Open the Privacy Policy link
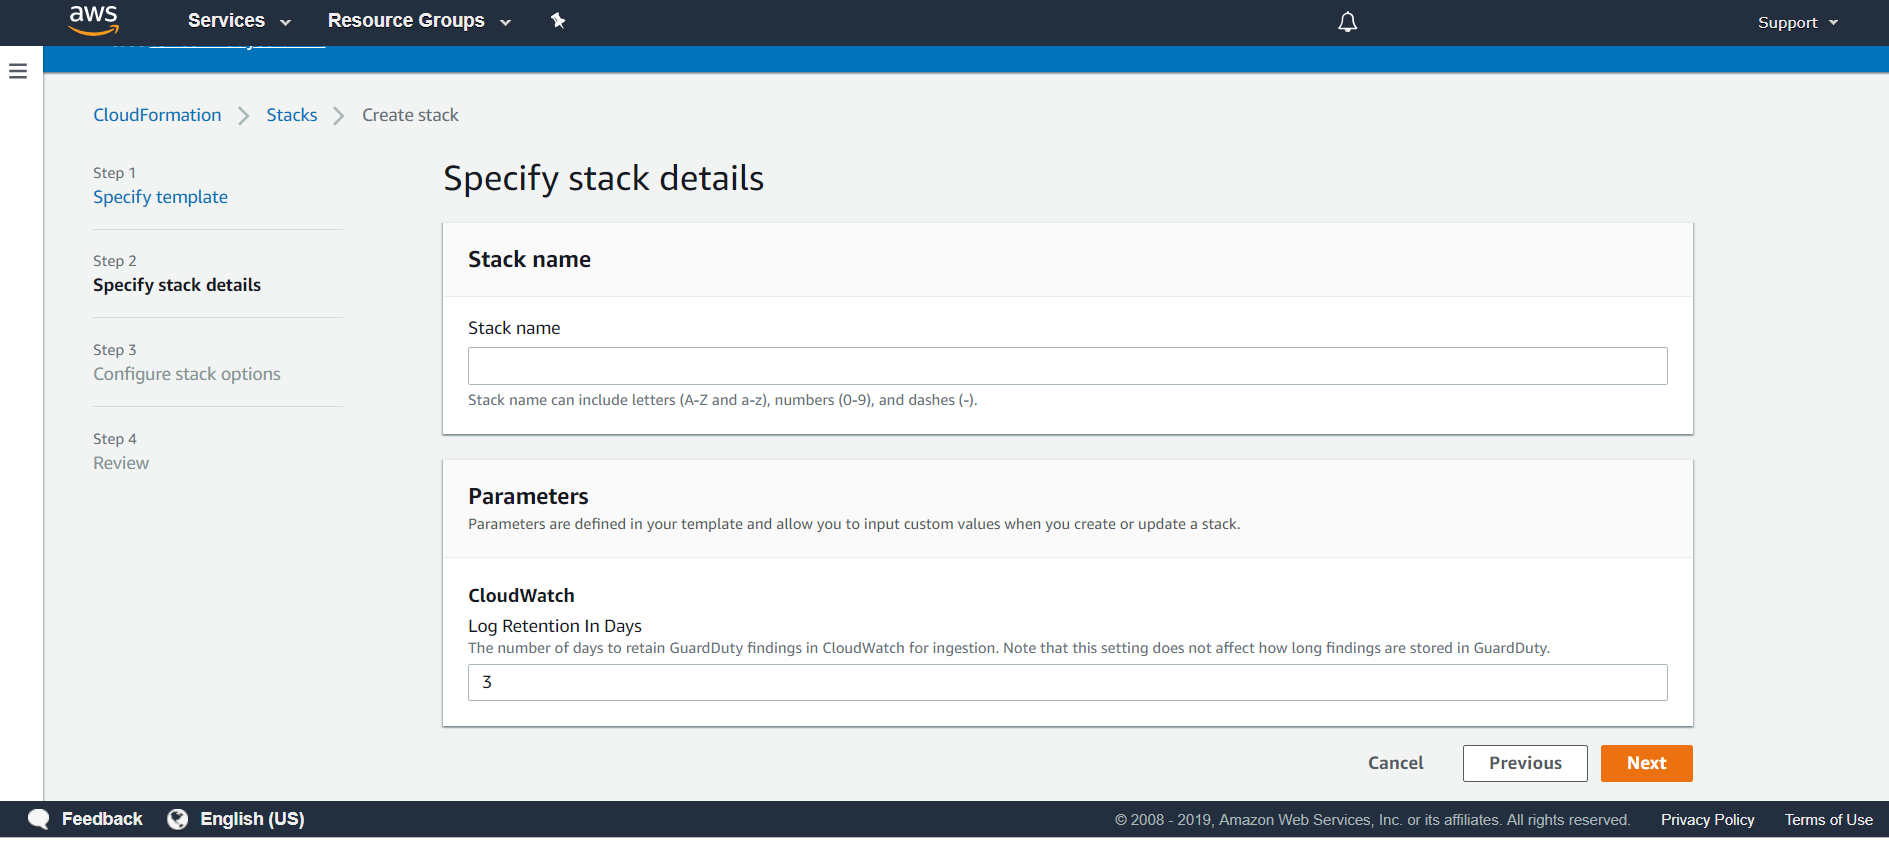This screenshot has width=1889, height=843. pyautogui.click(x=1707, y=820)
